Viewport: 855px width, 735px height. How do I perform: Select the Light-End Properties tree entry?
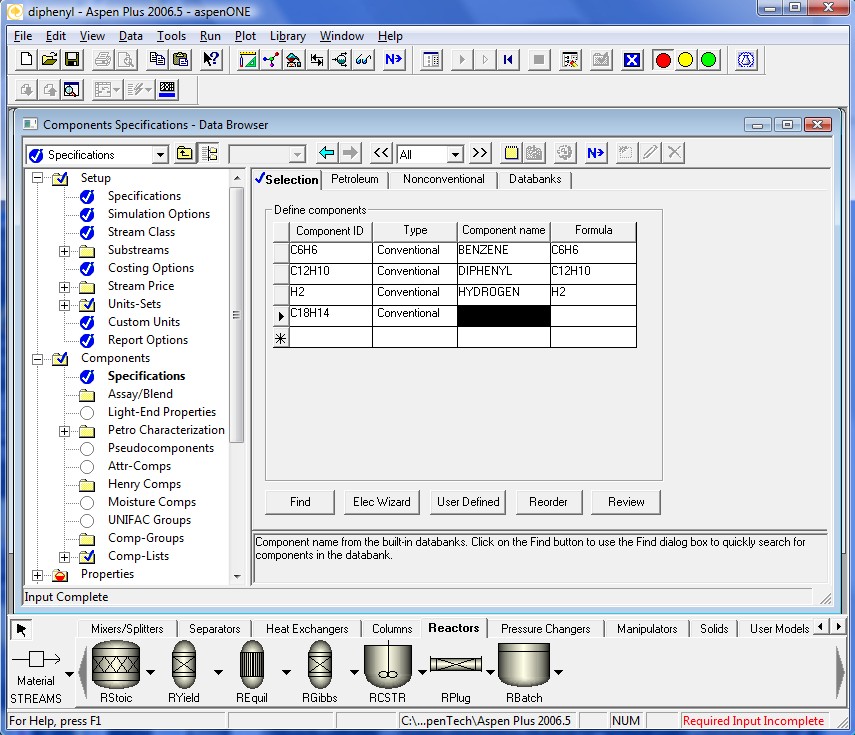[161, 412]
